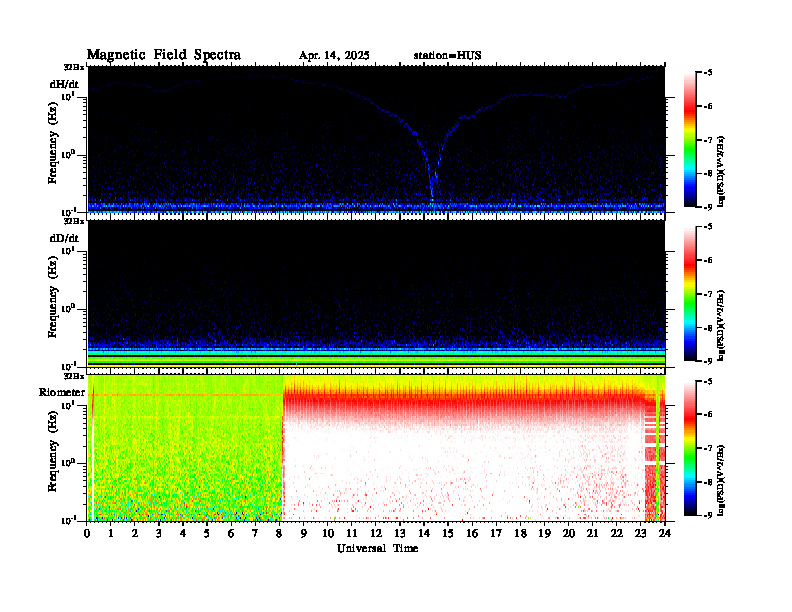Click the color bar beside the Riometer panel
Screen dimensions: 792x612
coord(690,448)
